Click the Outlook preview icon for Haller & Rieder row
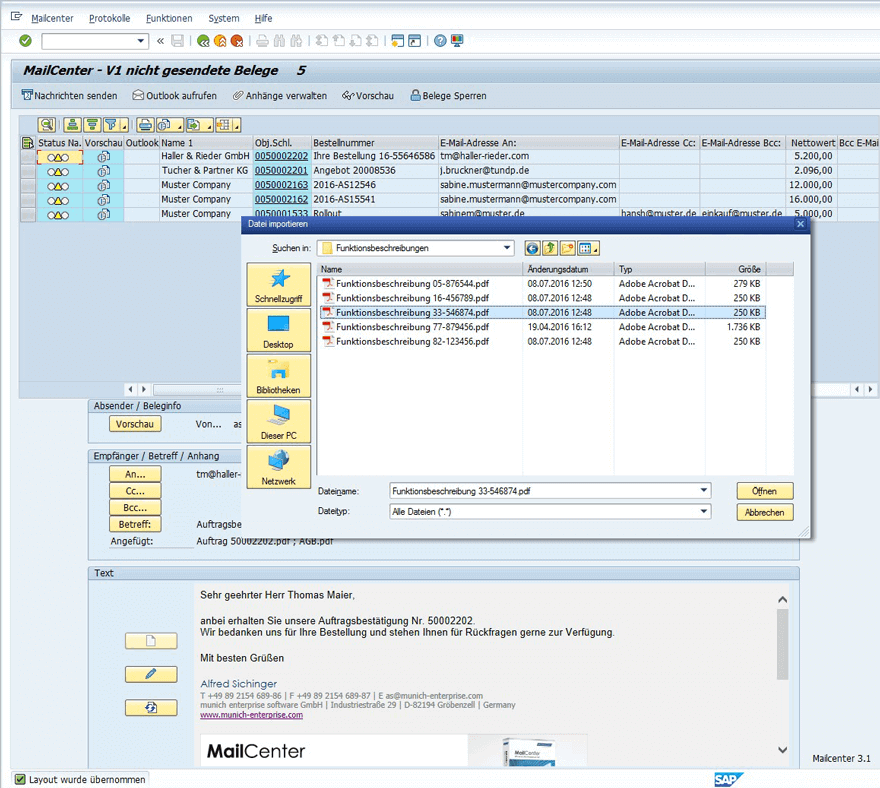880x788 pixels. (x=104, y=157)
